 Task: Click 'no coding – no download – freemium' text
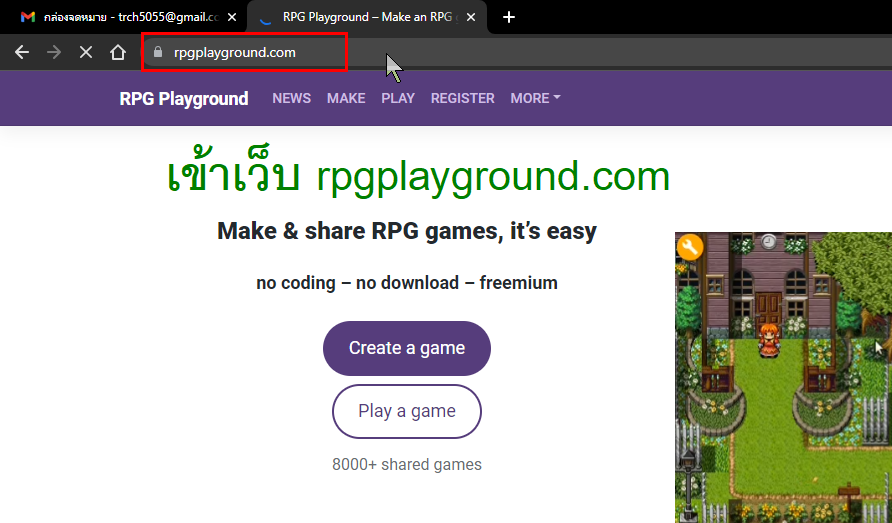click(407, 283)
